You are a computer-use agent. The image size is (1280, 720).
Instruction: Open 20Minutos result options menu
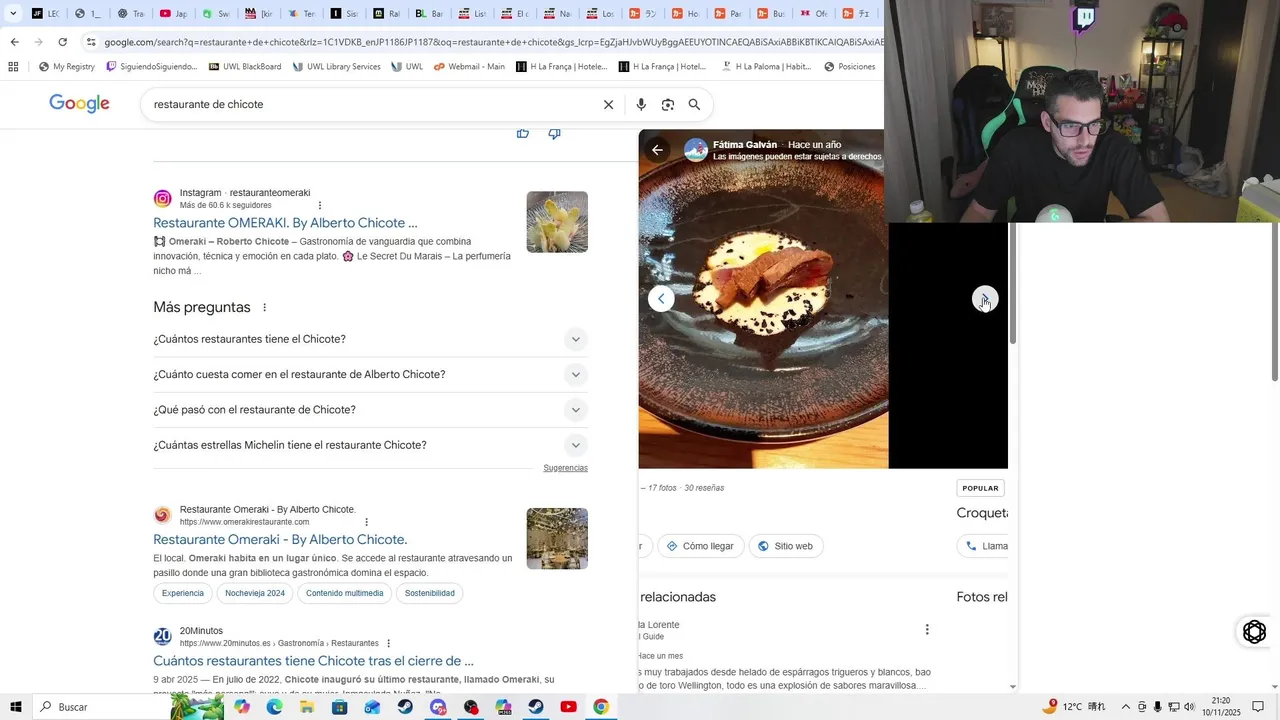click(388, 643)
